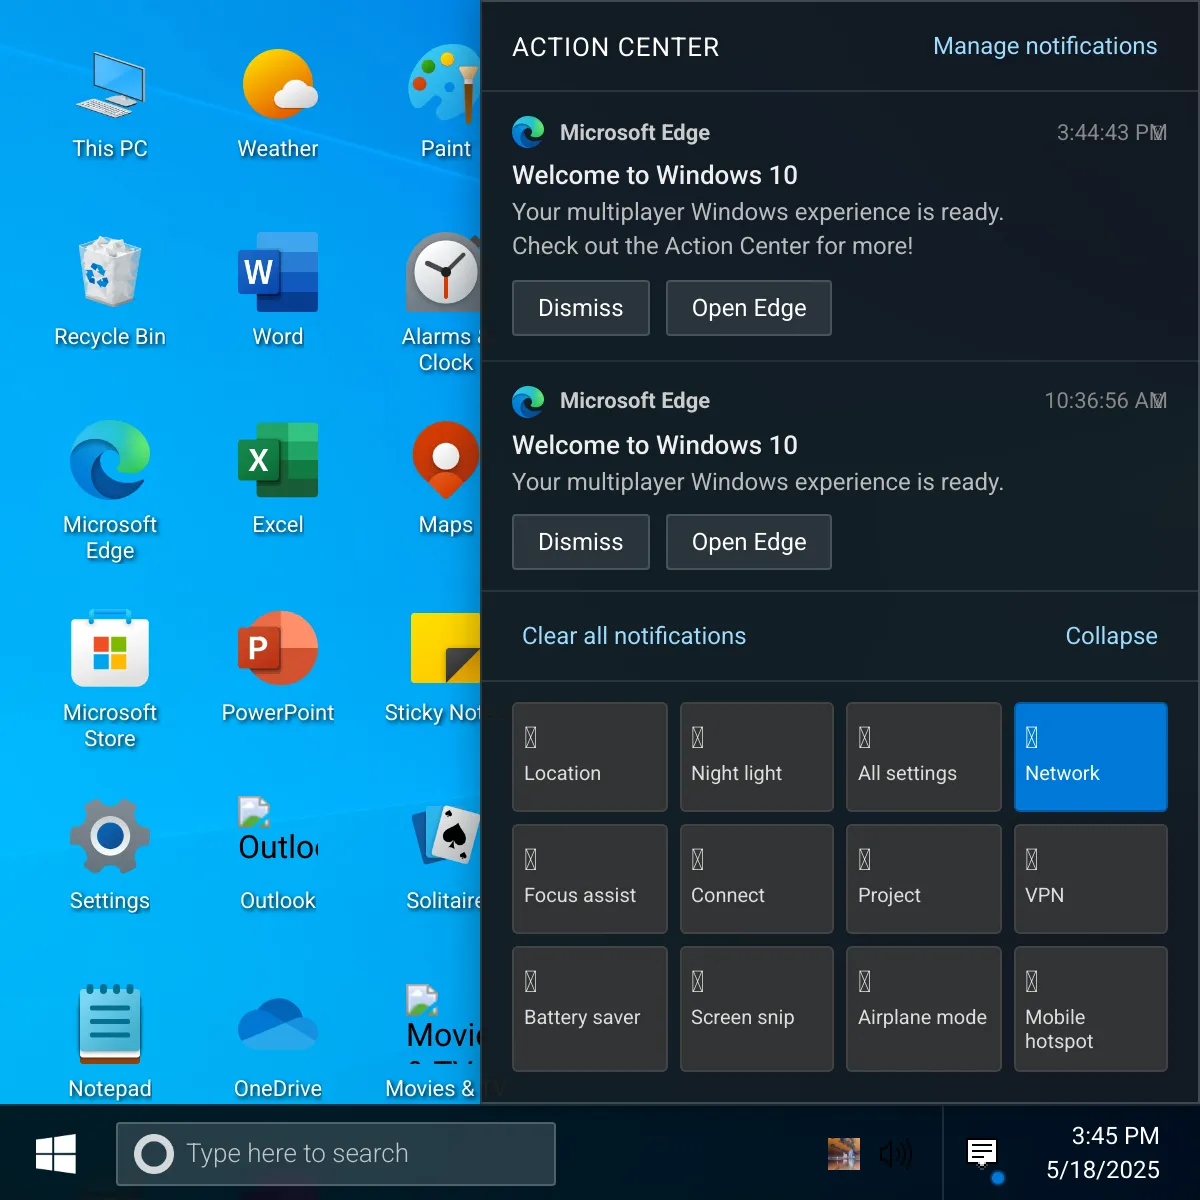Dismiss the 3:44:43 PM Edge notification

(x=581, y=308)
